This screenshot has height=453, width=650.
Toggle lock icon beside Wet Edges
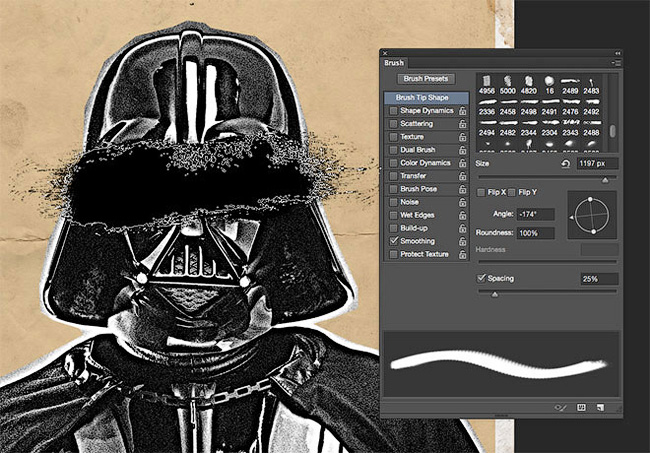[x=463, y=215]
